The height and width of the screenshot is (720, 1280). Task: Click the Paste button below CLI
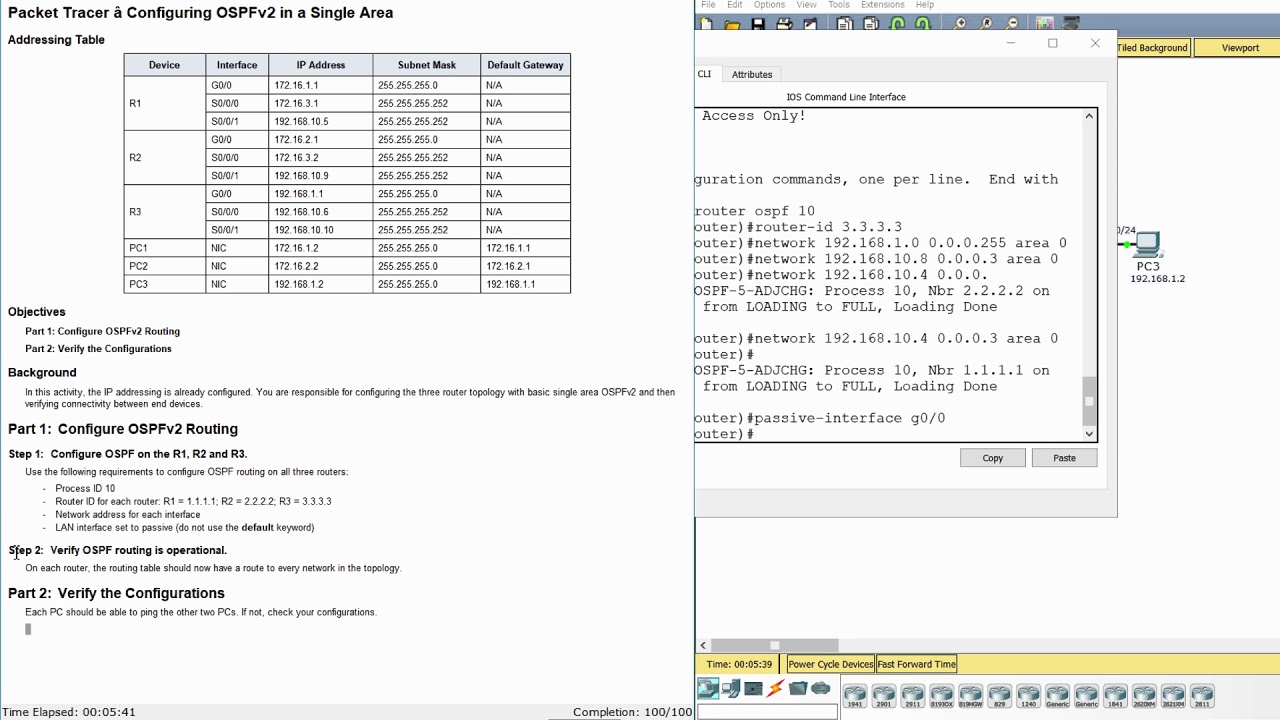click(1064, 458)
